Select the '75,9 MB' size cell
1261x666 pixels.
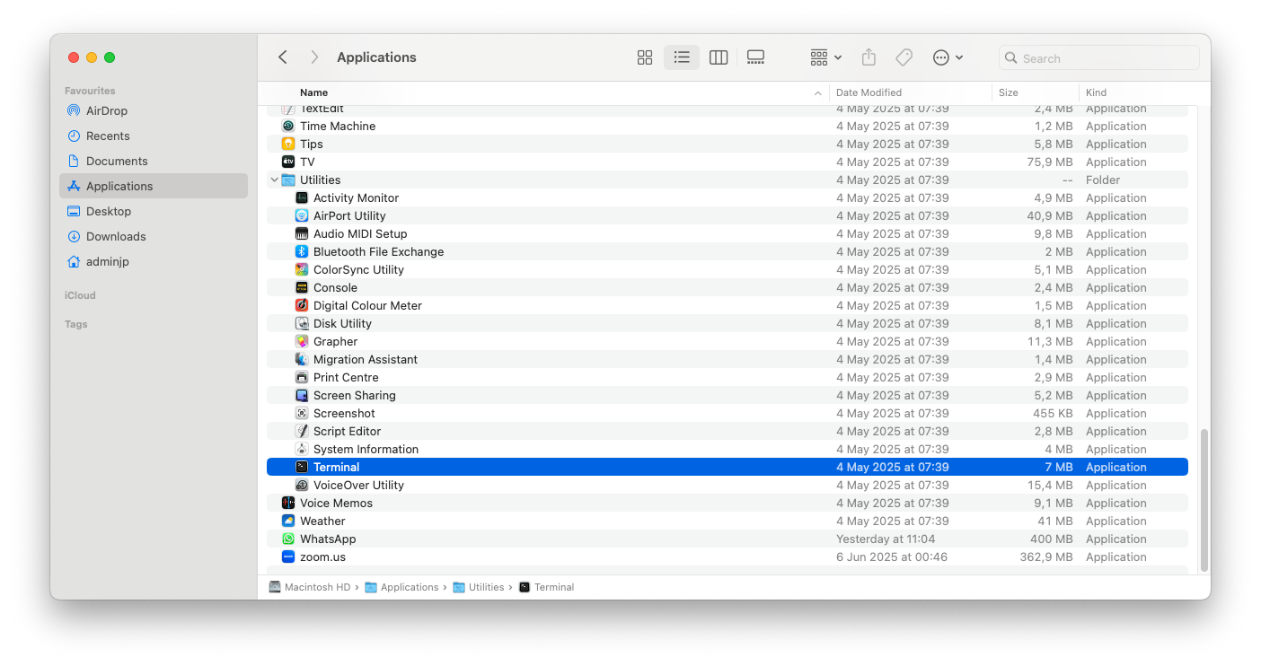click(x=1050, y=162)
